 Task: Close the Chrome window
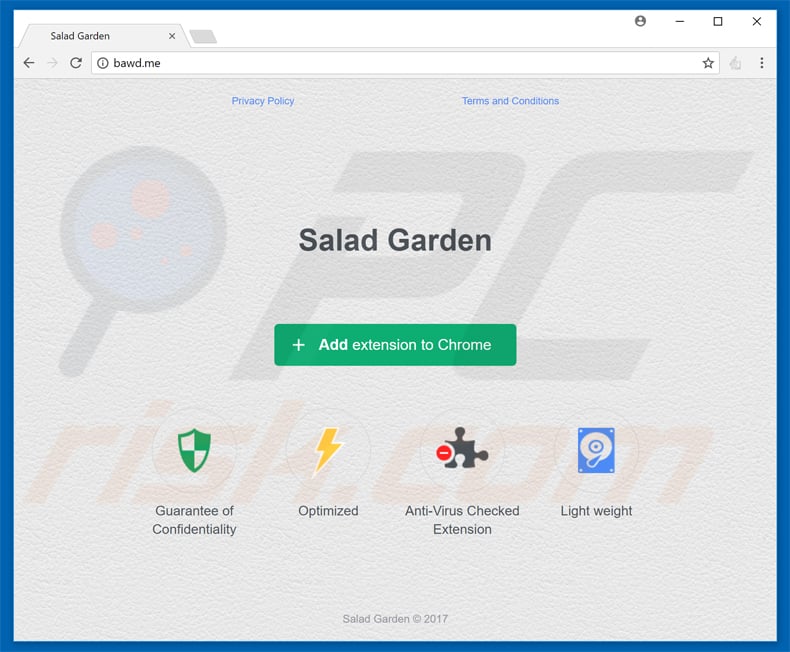(757, 21)
